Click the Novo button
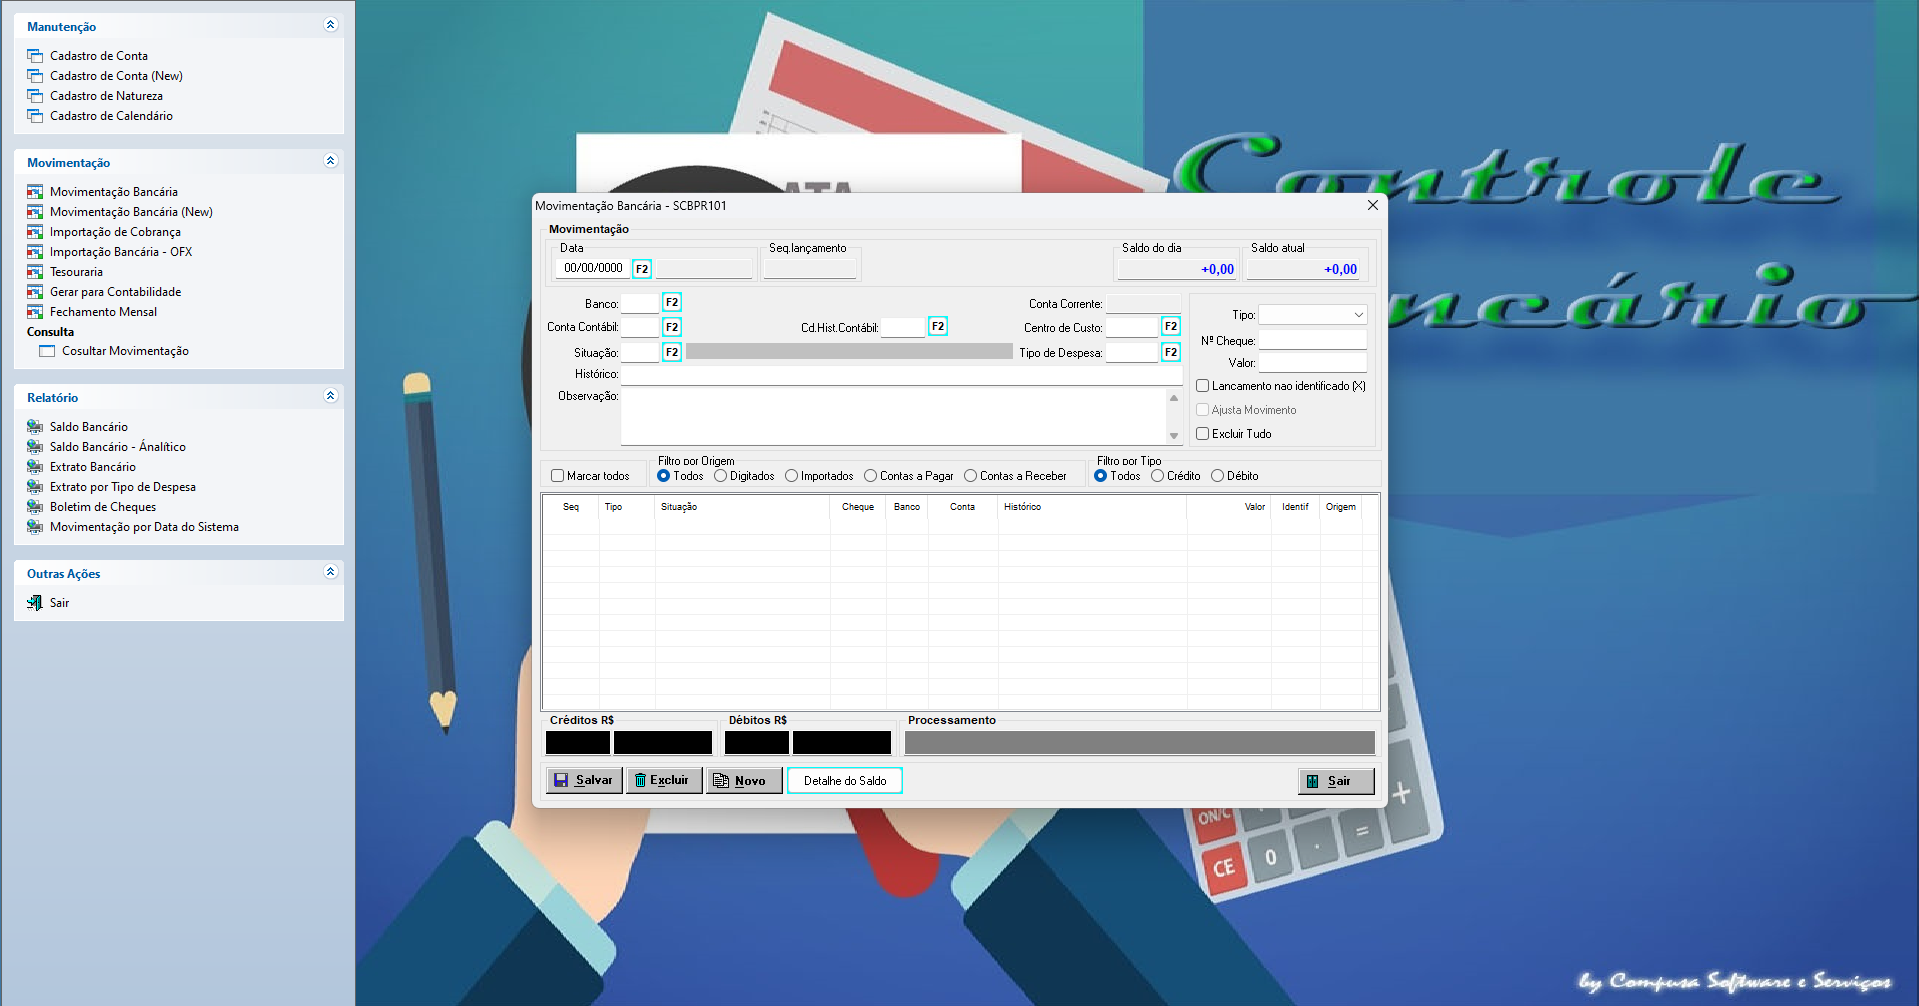This screenshot has width=1919, height=1006. point(744,780)
